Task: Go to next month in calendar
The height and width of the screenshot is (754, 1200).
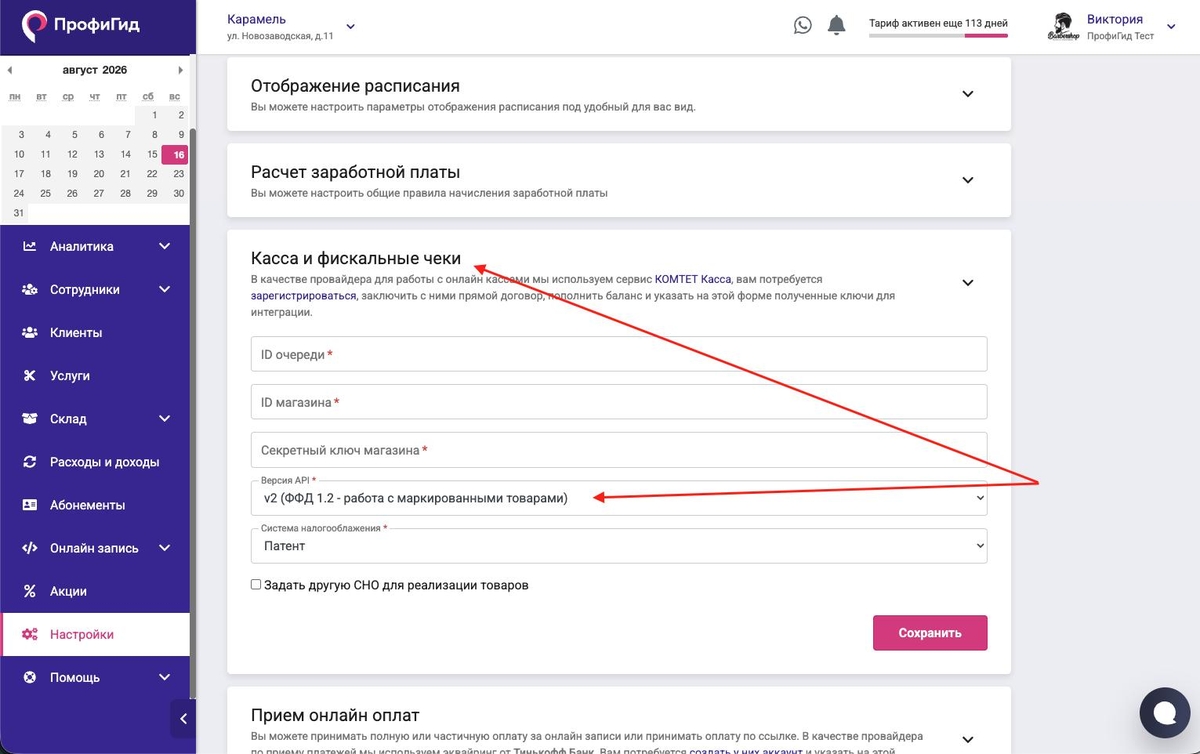Action: point(181,70)
